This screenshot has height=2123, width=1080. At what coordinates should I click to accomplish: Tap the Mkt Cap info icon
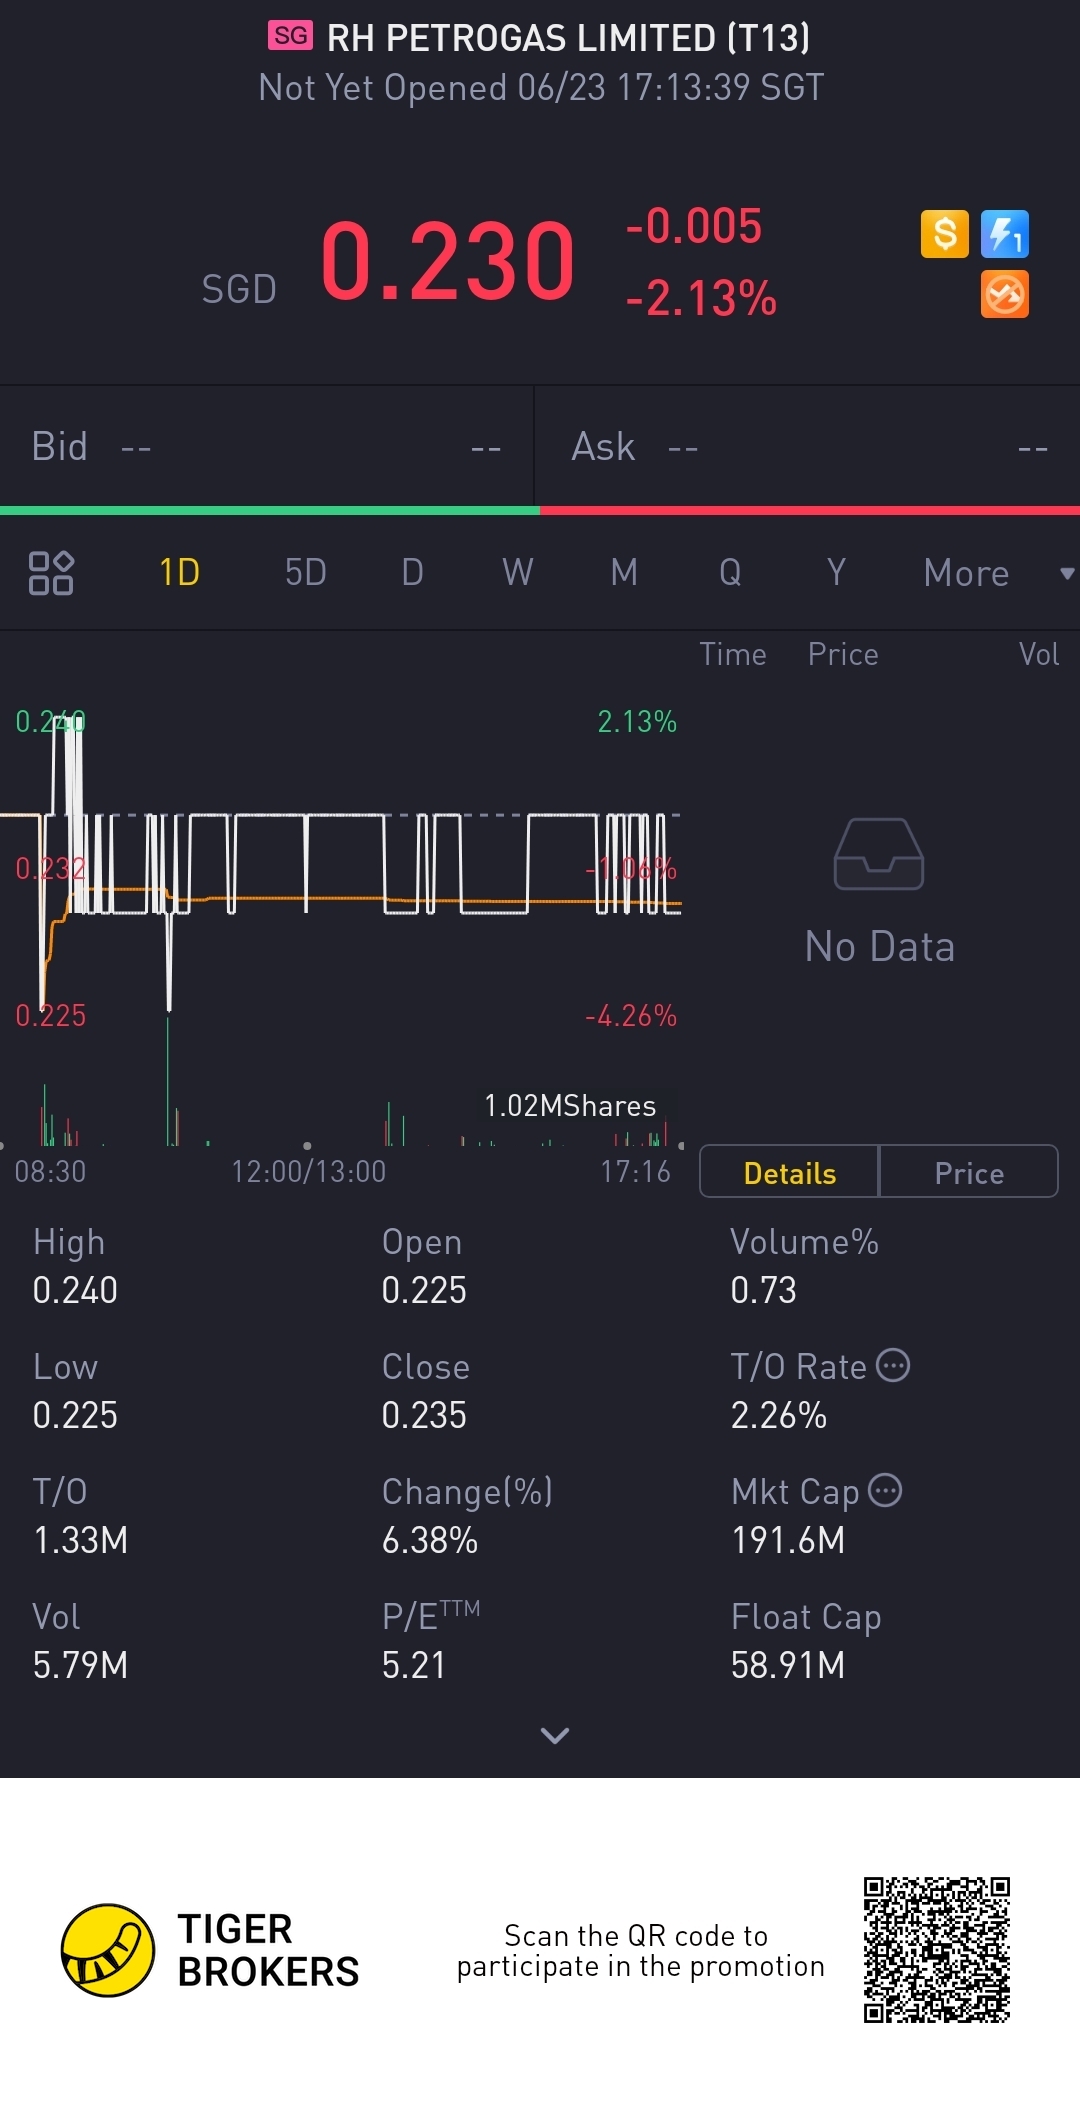pyautogui.click(x=885, y=1490)
